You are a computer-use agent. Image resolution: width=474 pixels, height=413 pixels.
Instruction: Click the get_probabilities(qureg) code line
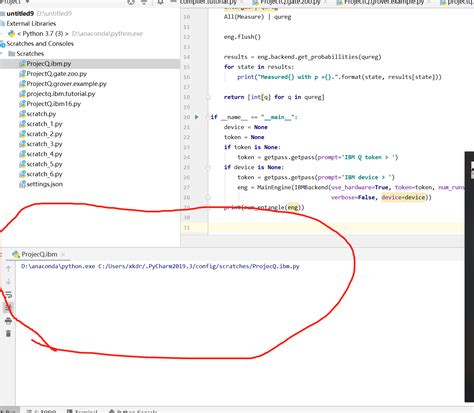[302, 57]
